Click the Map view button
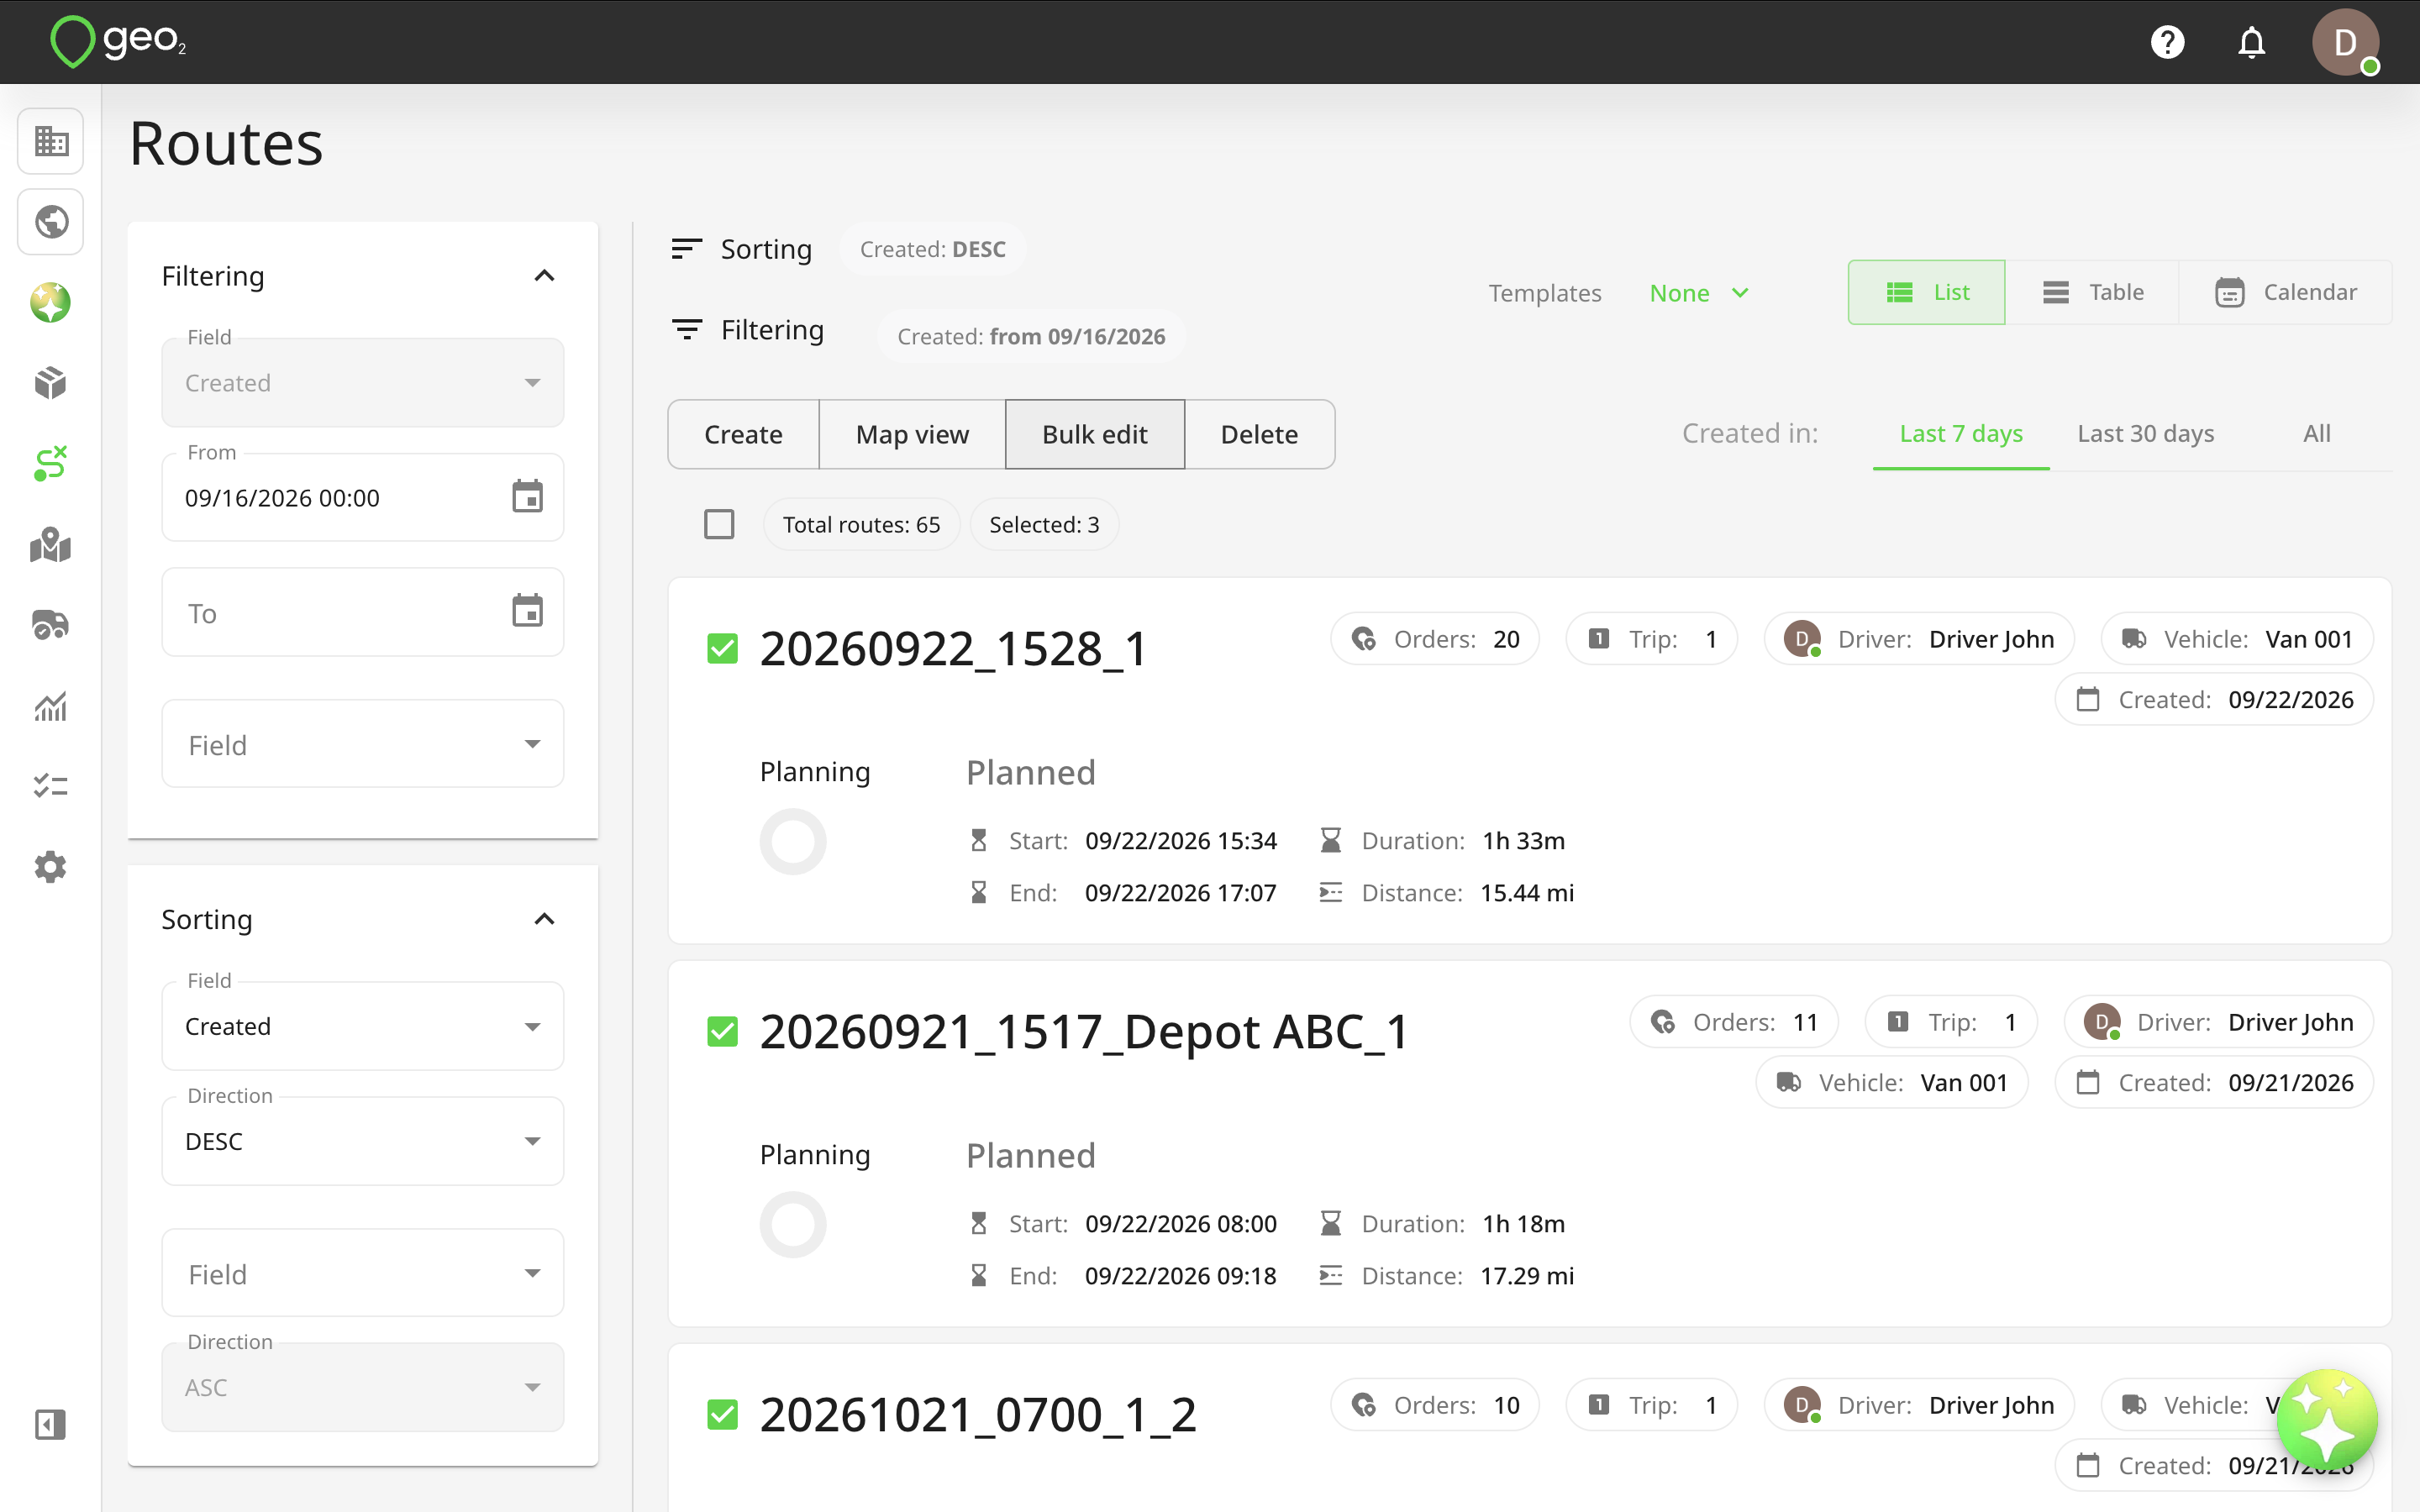 click(912, 434)
